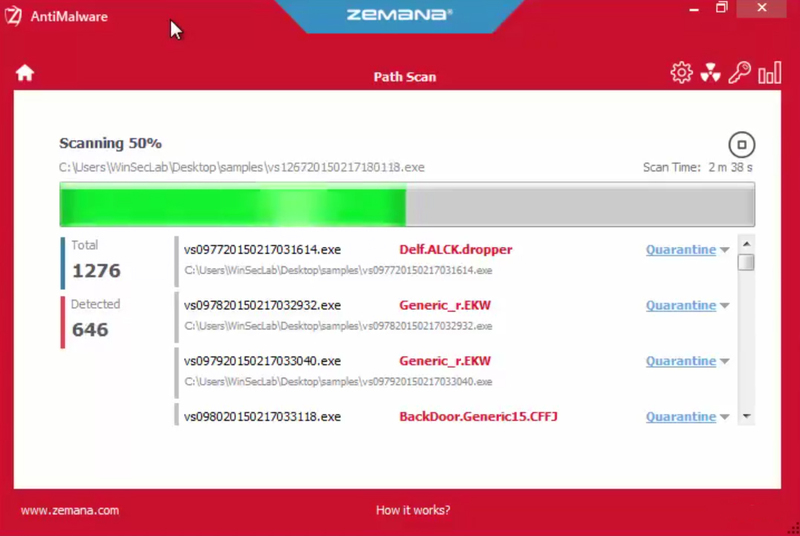800x536 pixels.
Task: Select the vs097920150217033040.exe file name
Action: [262, 361]
